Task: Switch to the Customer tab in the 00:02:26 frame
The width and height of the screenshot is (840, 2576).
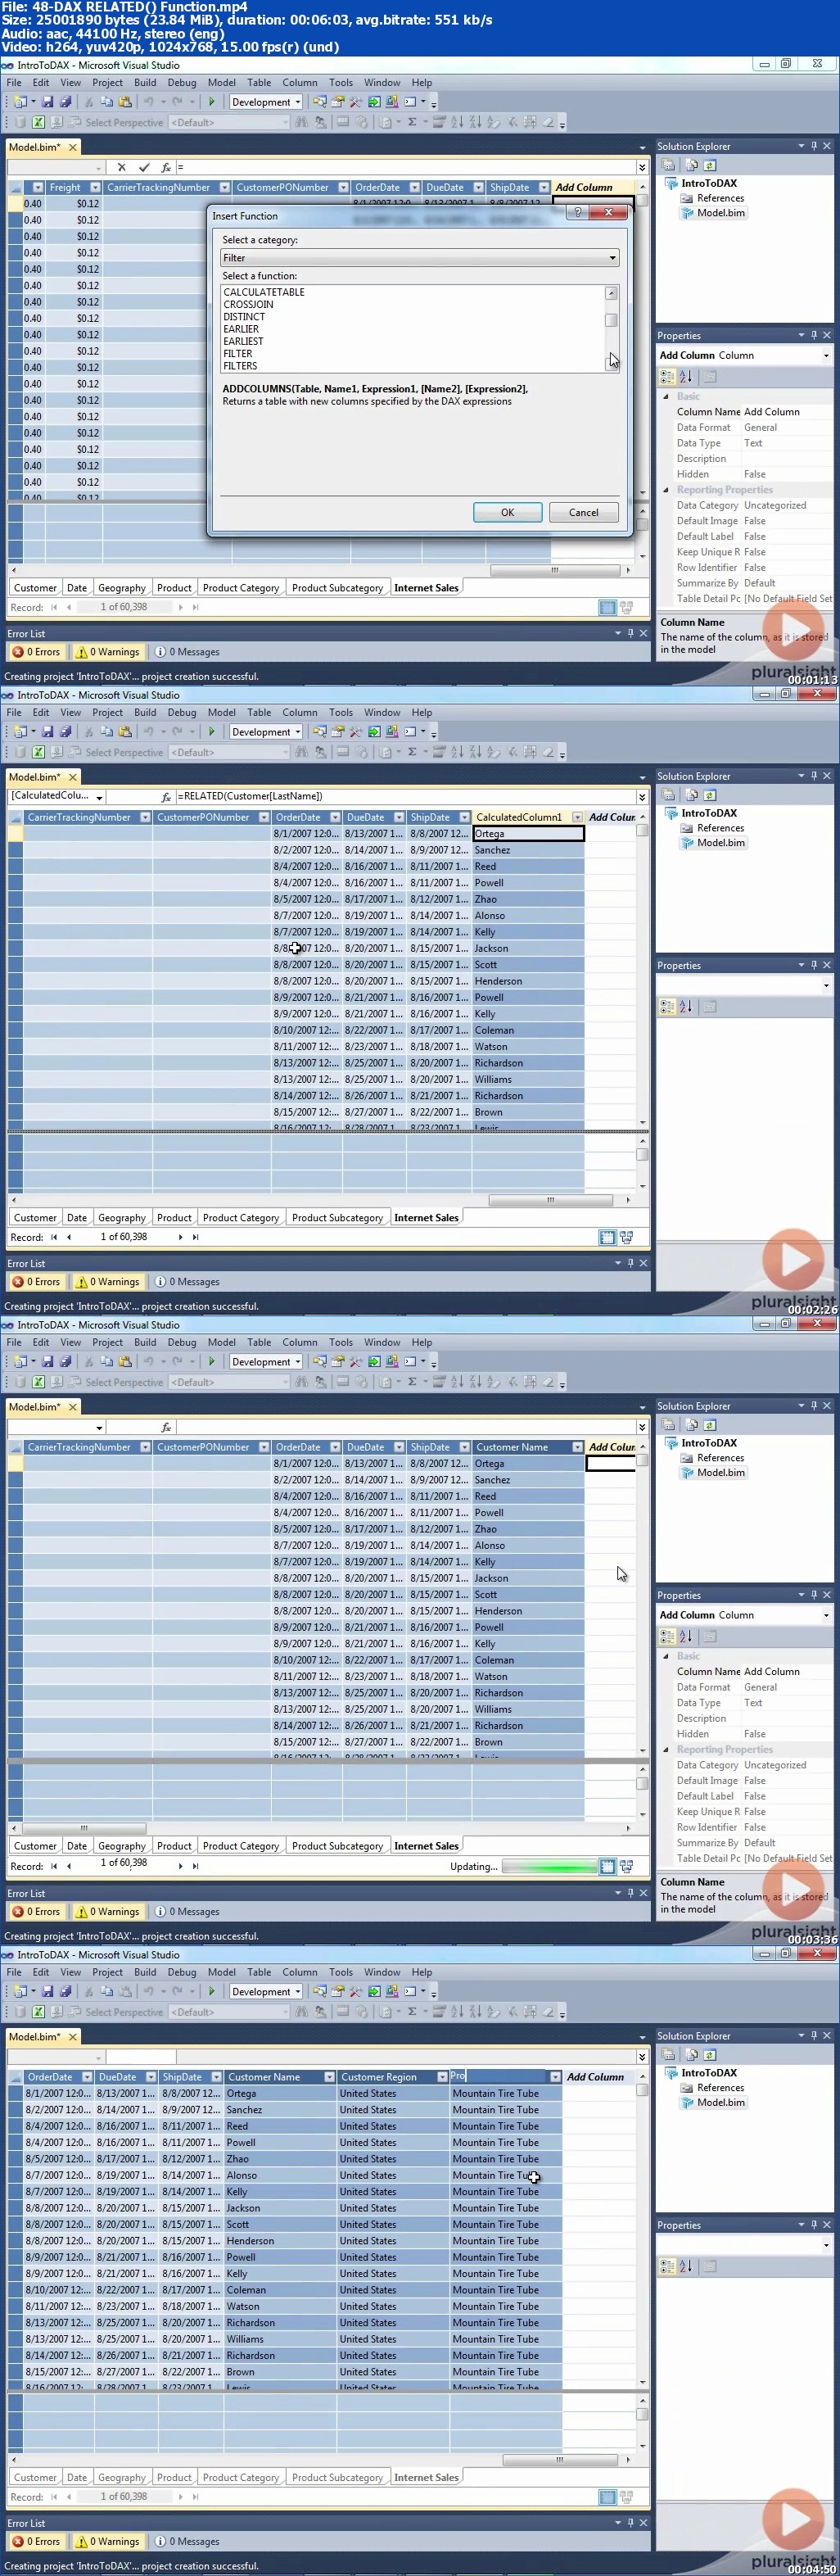Action: point(35,1218)
